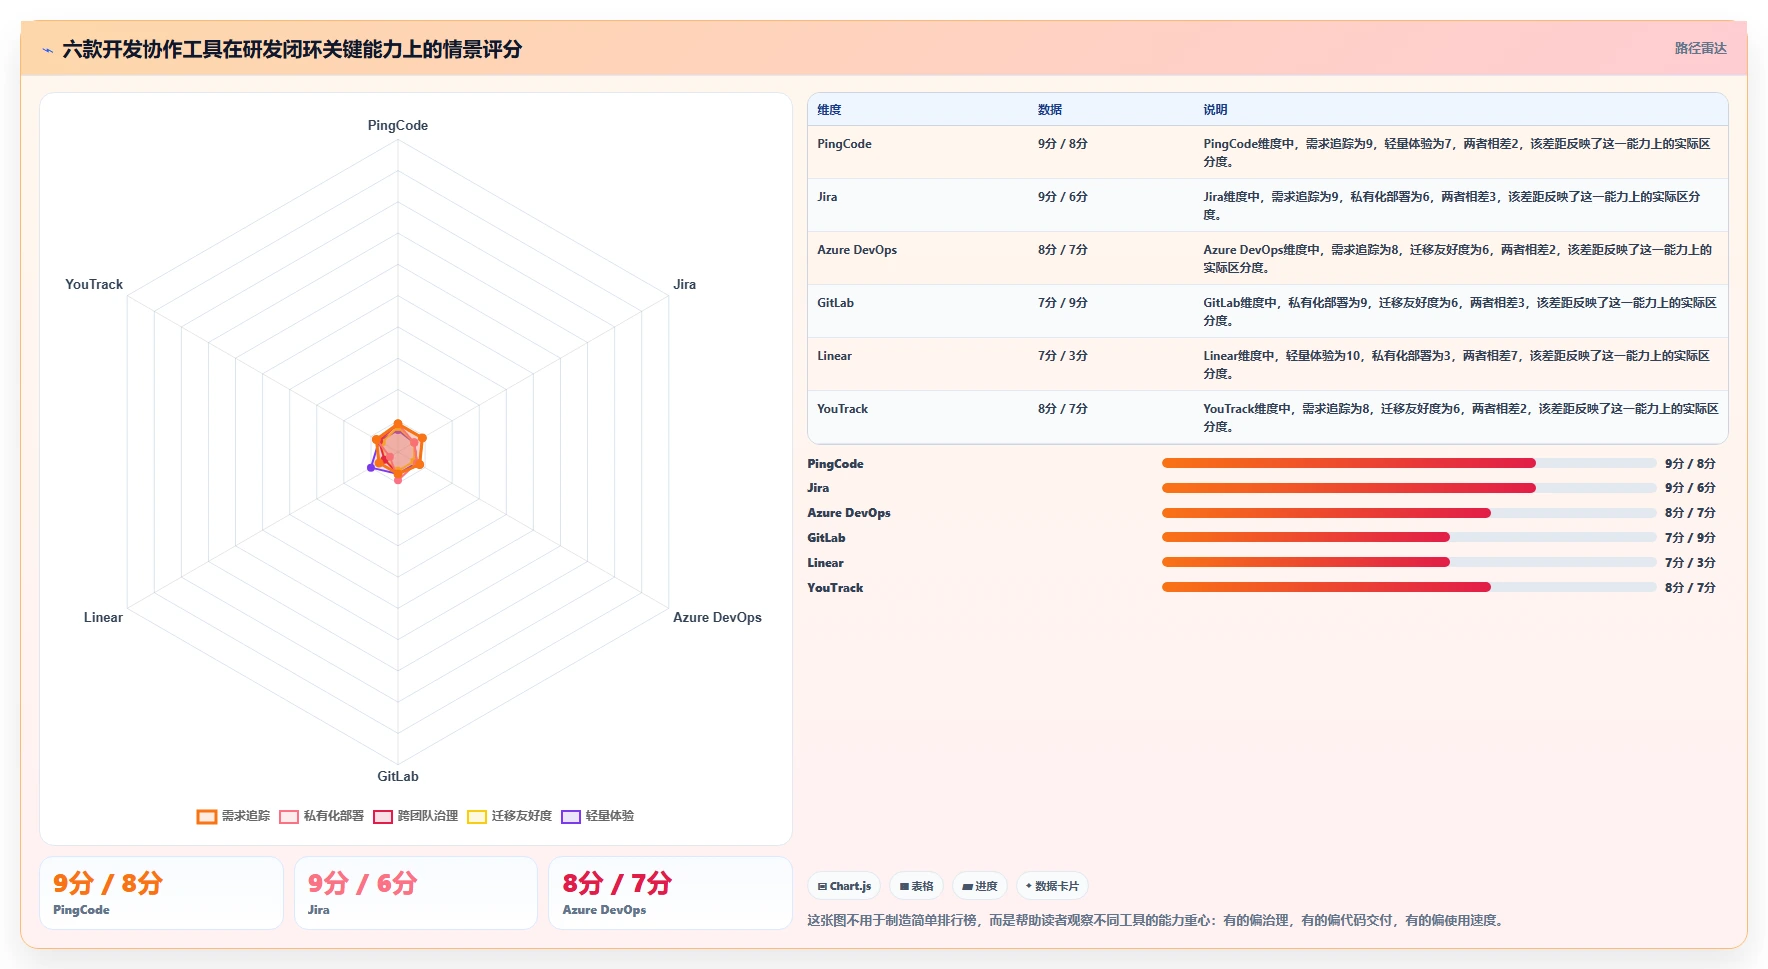Click the YouTrack label in progress list

(x=835, y=588)
